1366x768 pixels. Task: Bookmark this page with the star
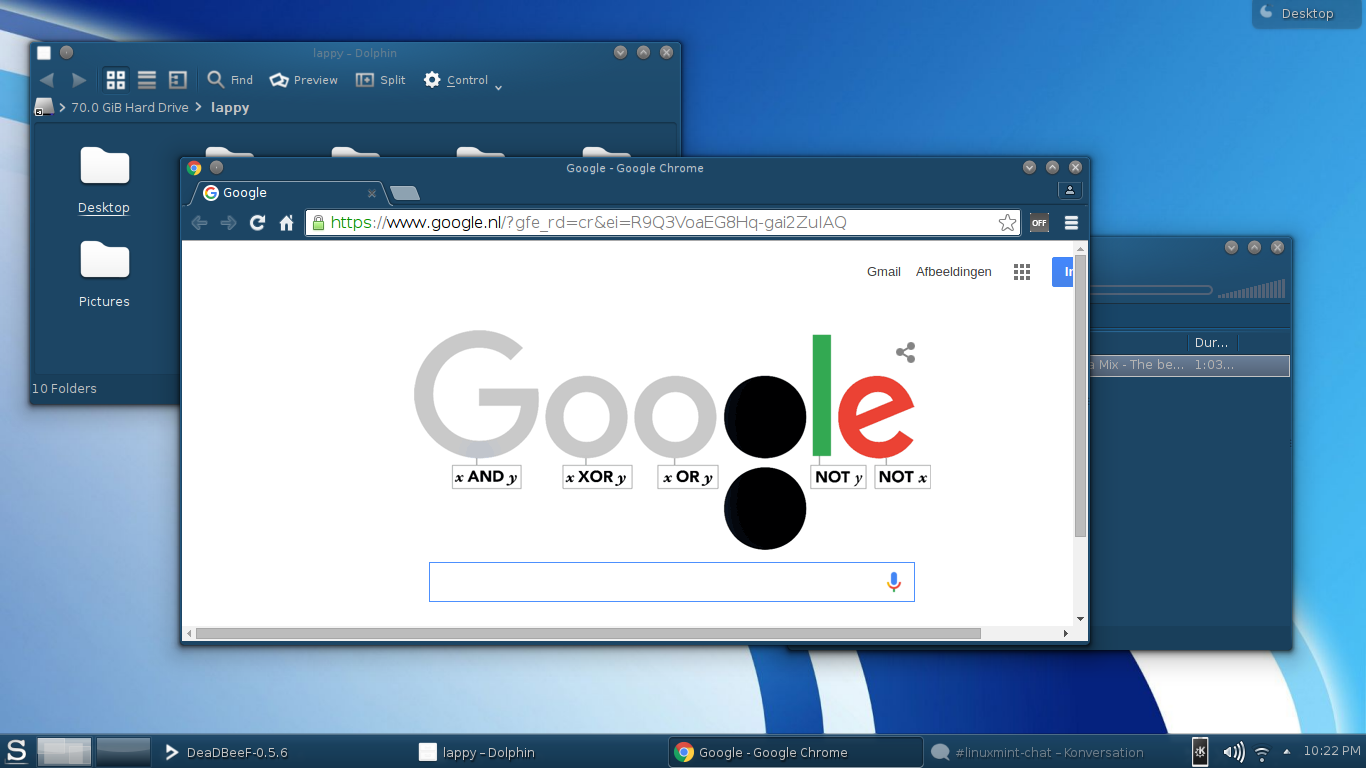point(1007,223)
